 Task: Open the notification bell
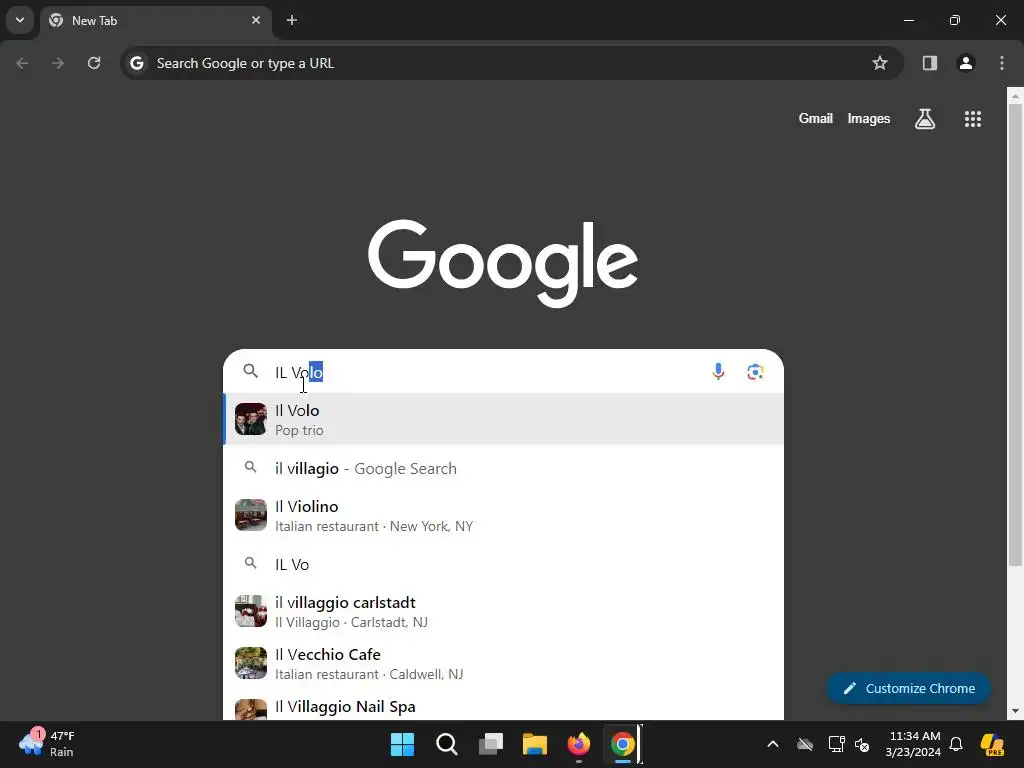pos(956,744)
